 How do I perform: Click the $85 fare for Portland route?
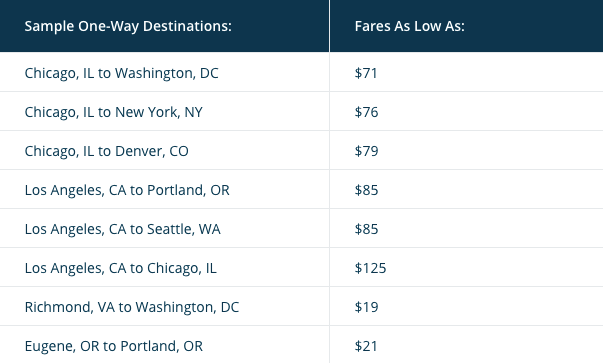pos(366,190)
